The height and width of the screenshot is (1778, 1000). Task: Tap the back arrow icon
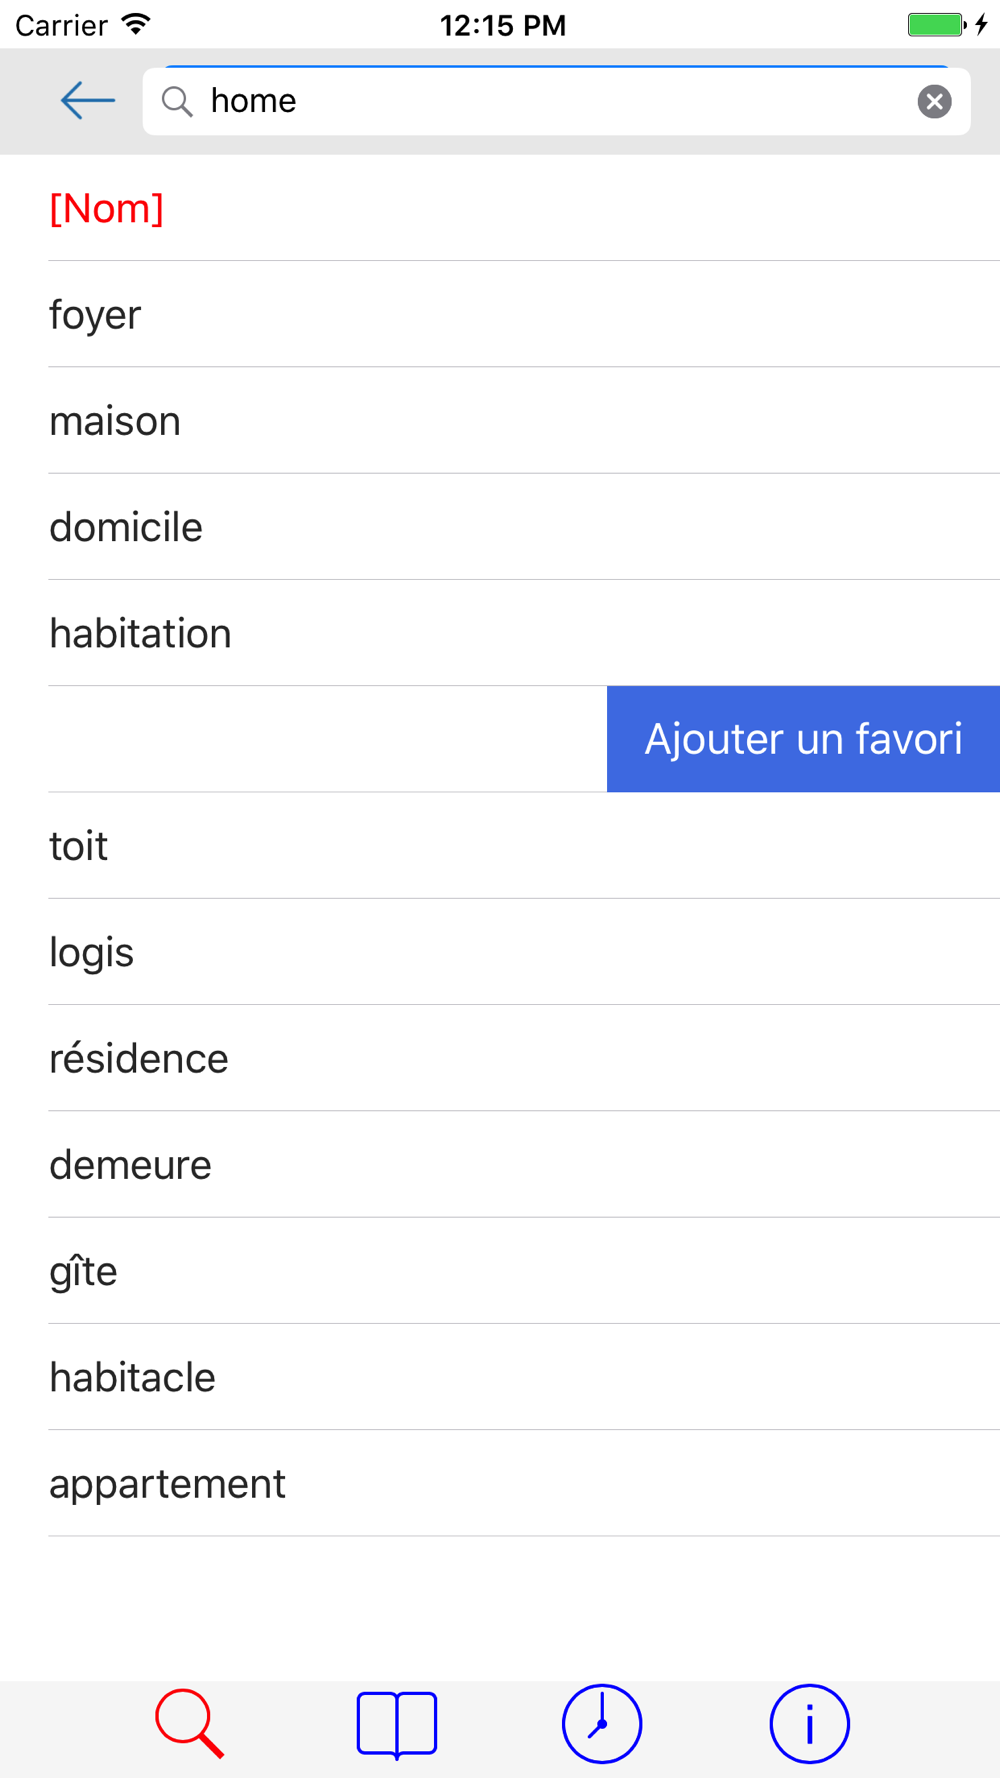click(88, 101)
